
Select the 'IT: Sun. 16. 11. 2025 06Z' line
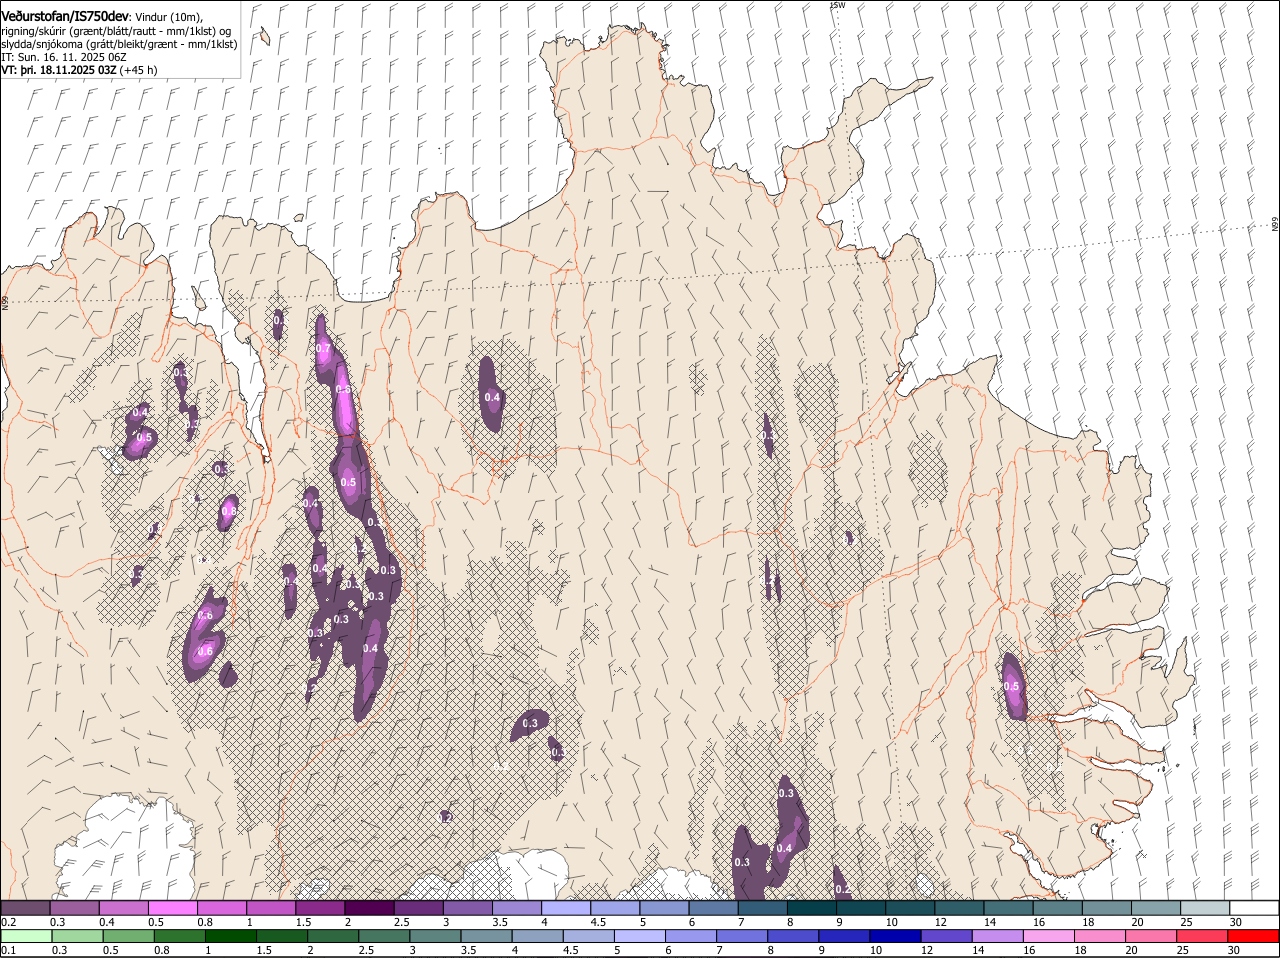(64, 57)
